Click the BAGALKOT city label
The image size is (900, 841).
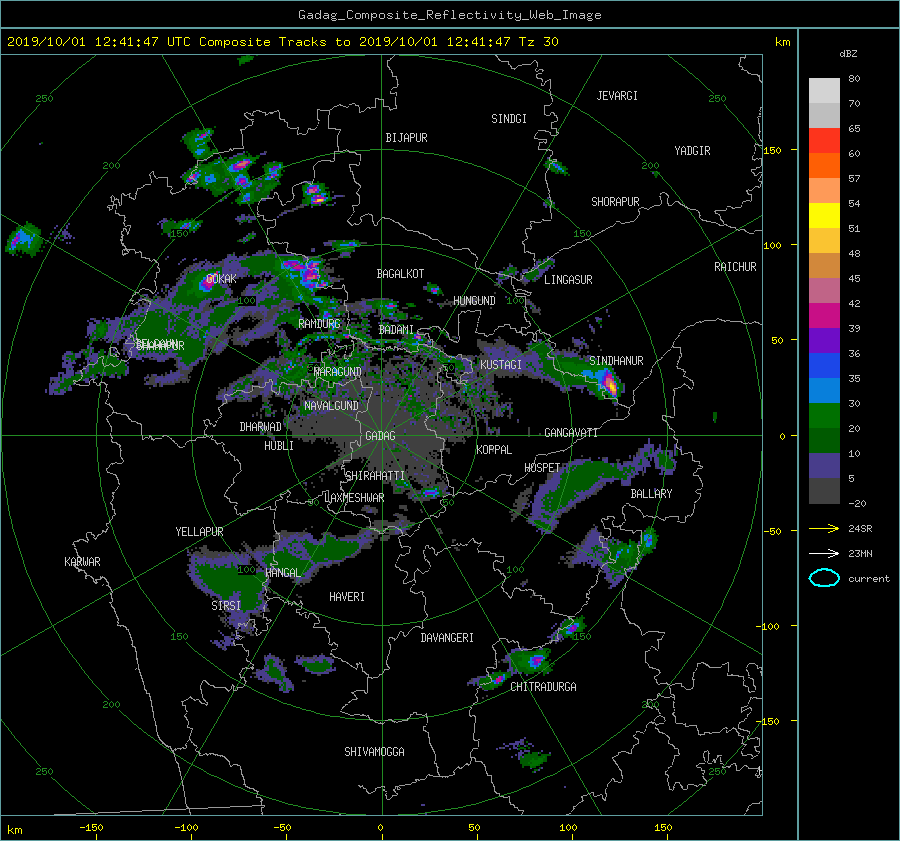tap(400, 274)
